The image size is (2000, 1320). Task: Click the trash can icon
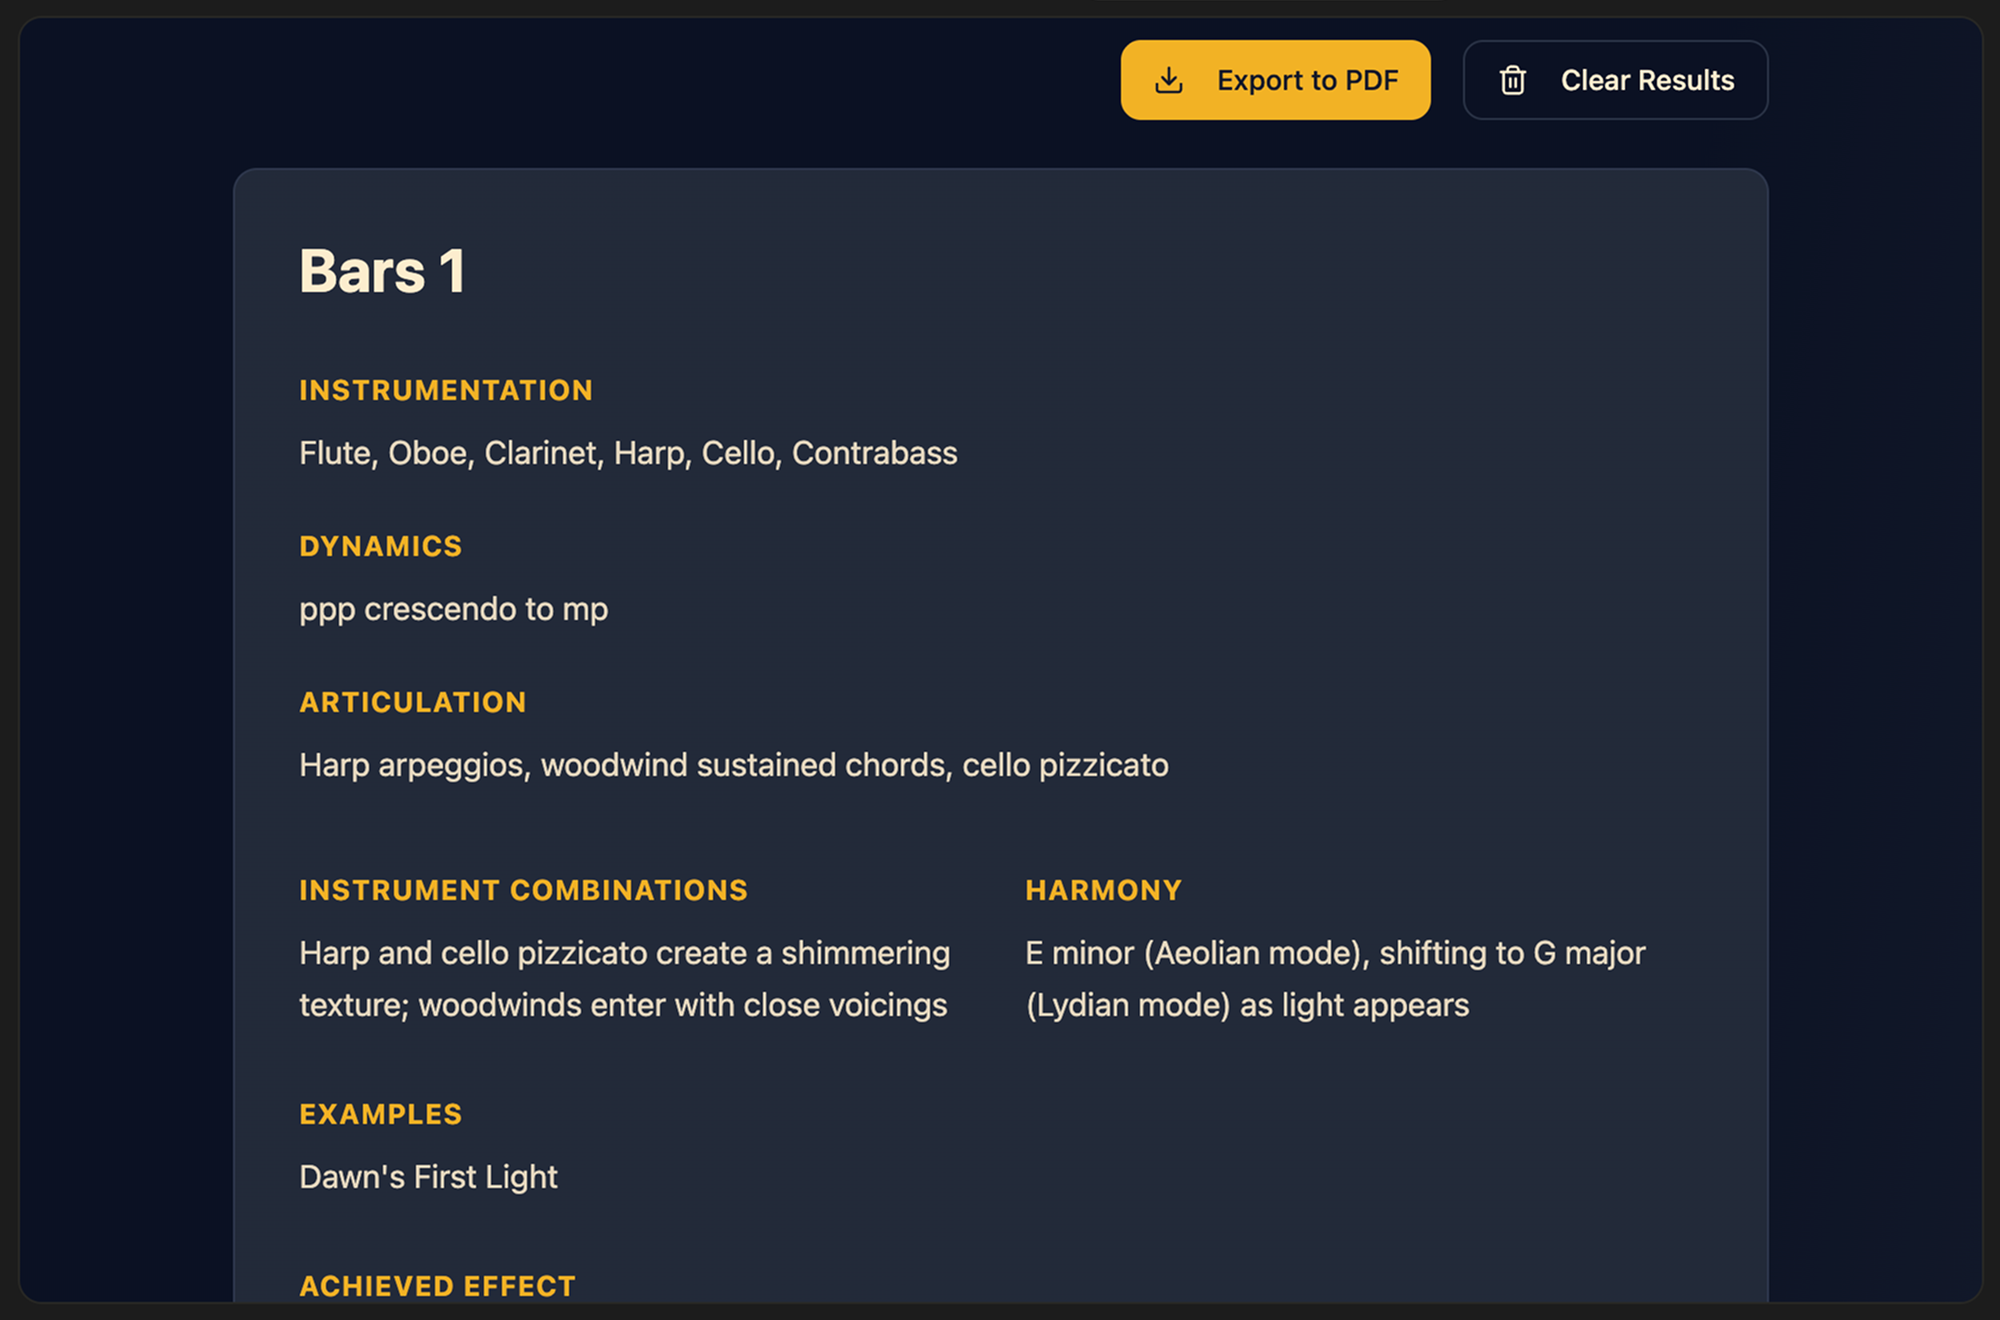1512,80
